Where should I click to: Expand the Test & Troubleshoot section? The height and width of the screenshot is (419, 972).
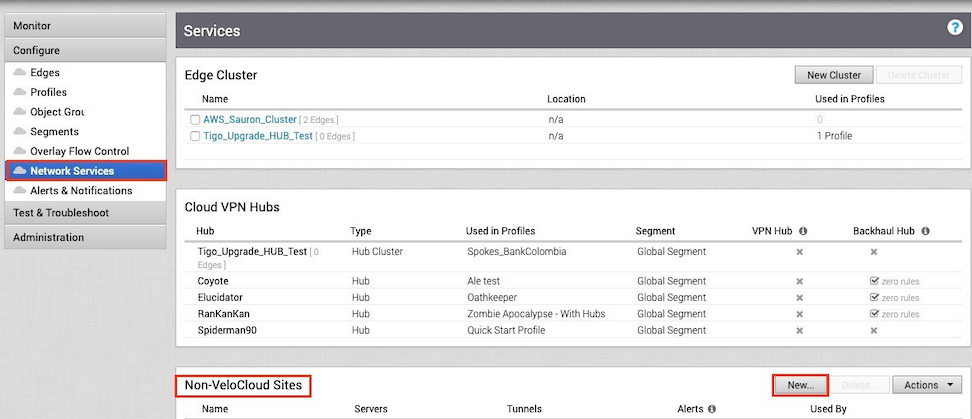pyautogui.click(x=83, y=212)
